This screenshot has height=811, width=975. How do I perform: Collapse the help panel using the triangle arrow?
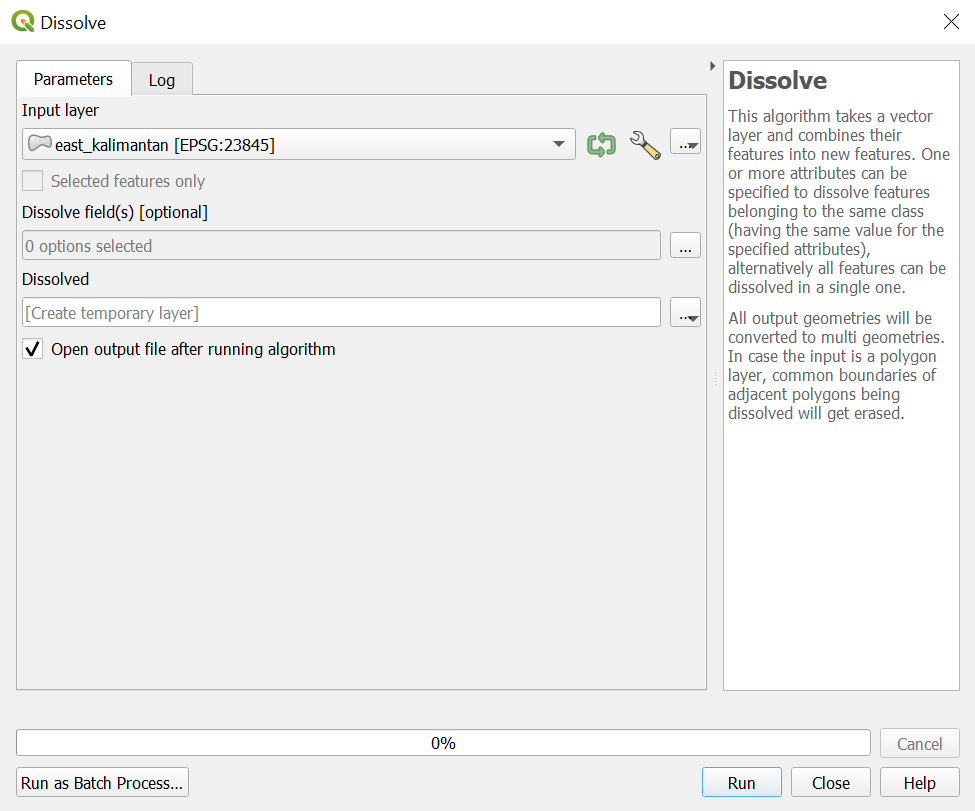tap(712, 66)
